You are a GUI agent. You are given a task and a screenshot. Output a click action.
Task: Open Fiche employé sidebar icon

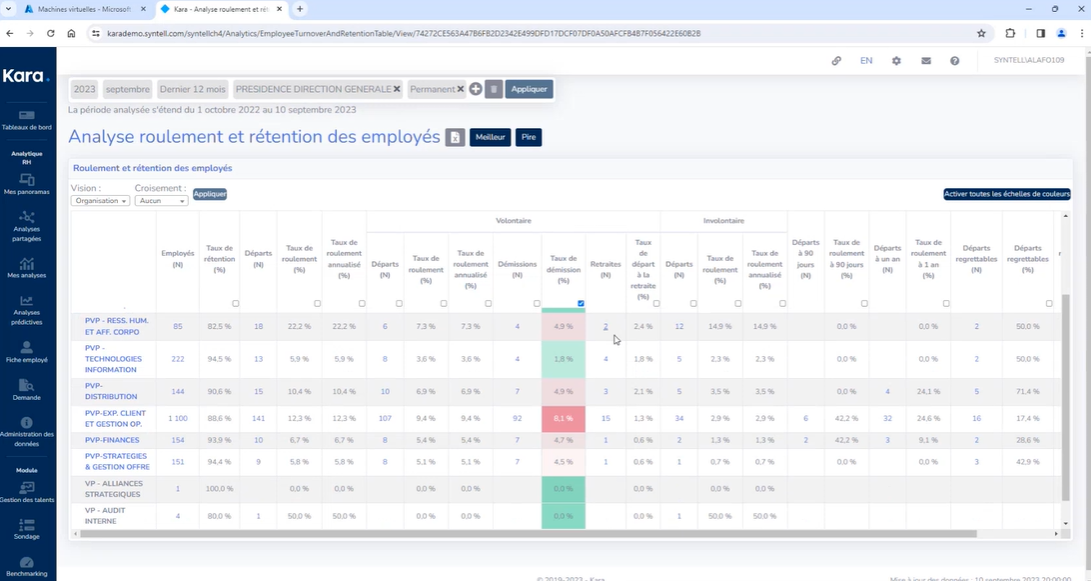(x=26, y=352)
